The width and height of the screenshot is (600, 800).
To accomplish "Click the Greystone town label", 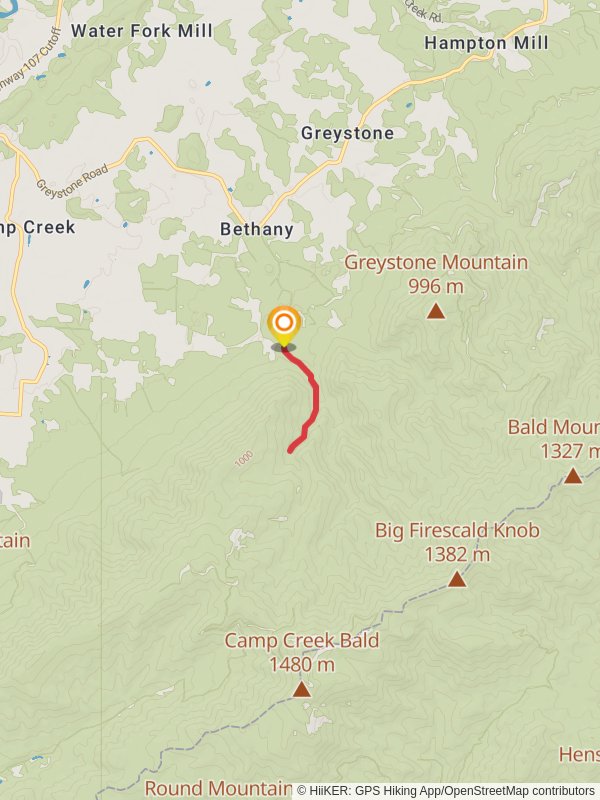I will [347, 133].
